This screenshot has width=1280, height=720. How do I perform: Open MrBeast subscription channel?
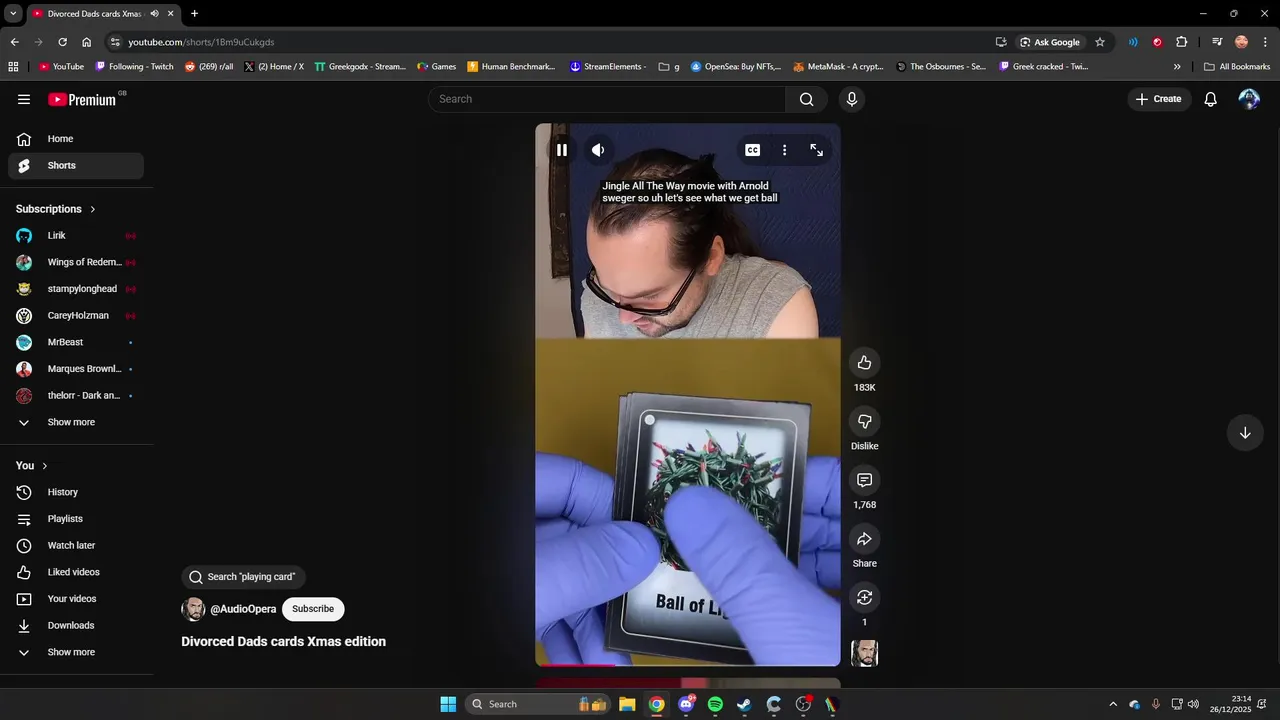click(76, 343)
